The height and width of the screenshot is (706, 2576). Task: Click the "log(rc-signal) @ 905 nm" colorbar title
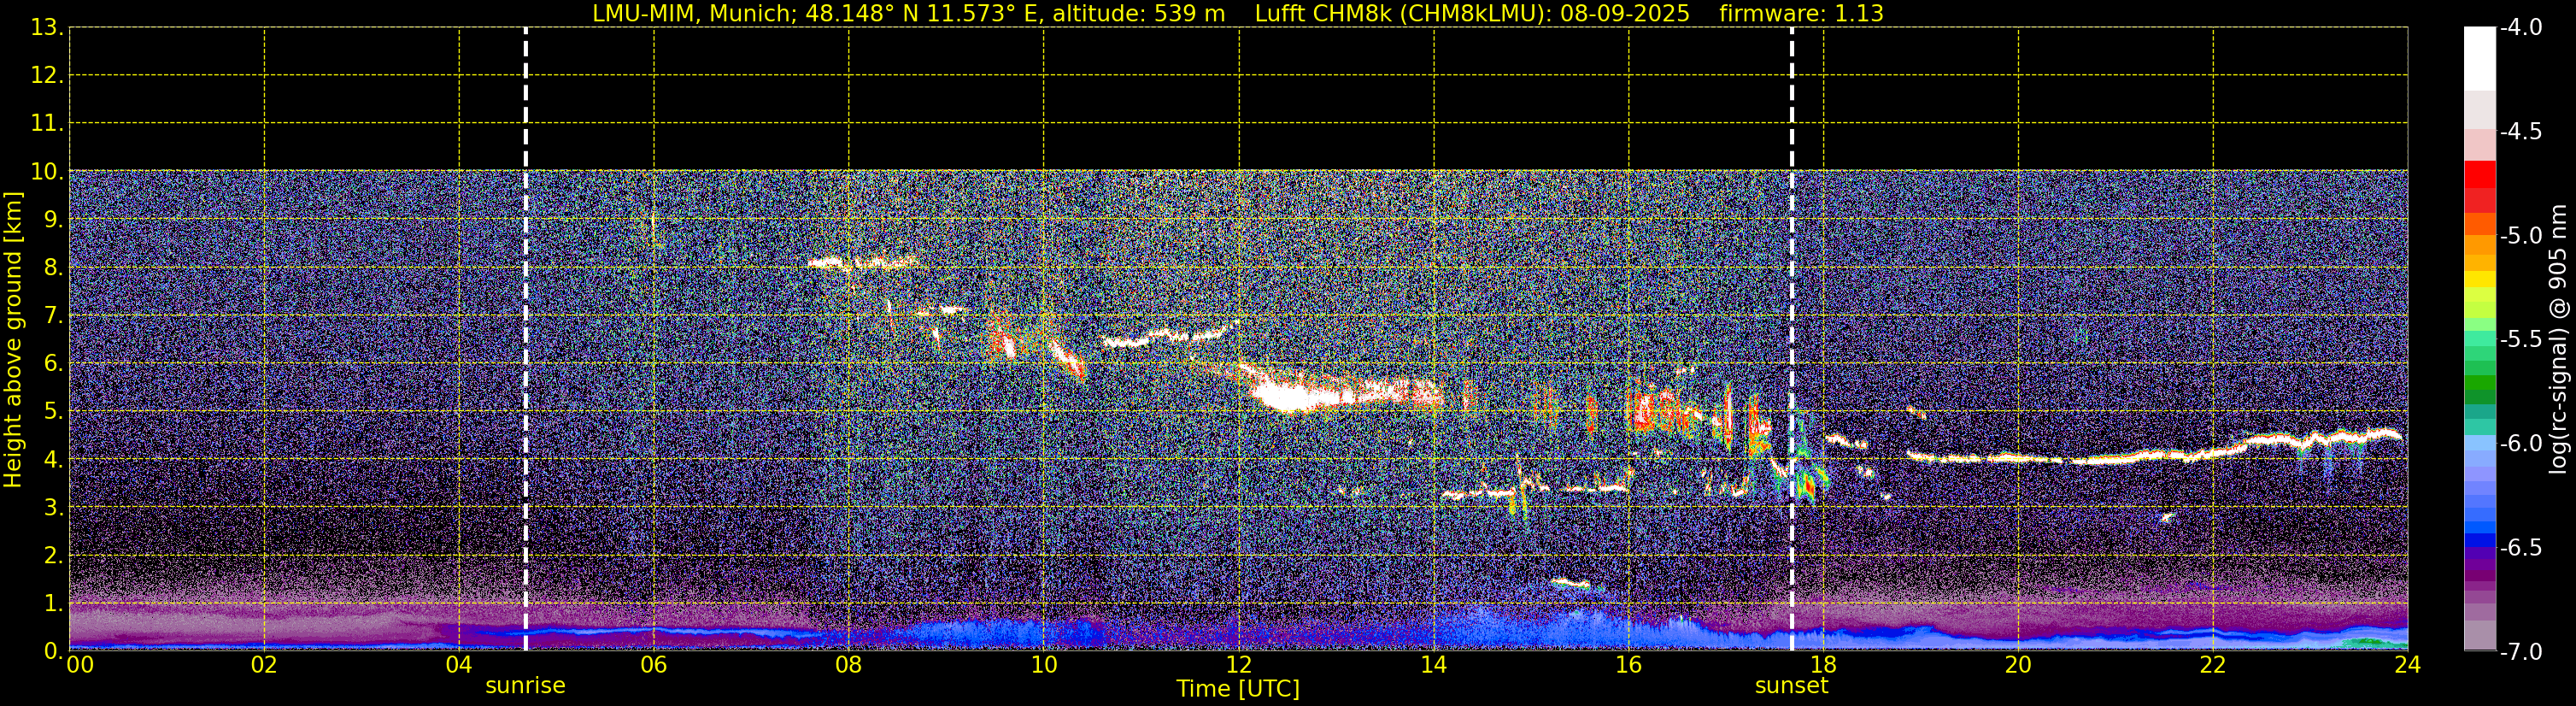(x=2558, y=339)
